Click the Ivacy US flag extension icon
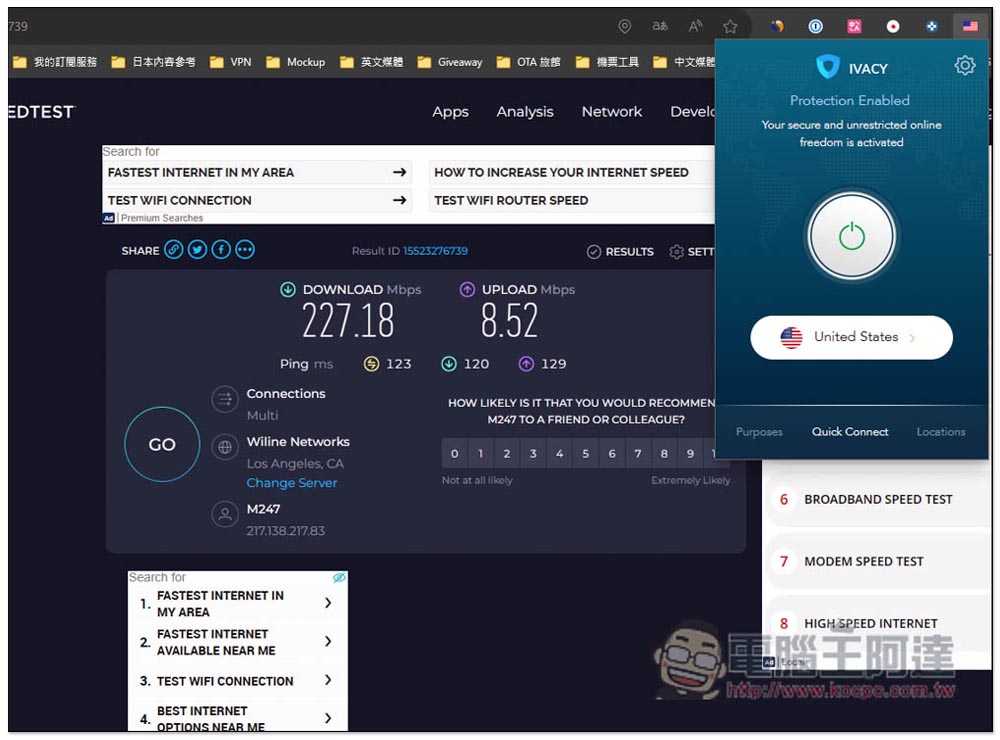The height and width of the screenshot is (740, 1000). pos(970,26)
